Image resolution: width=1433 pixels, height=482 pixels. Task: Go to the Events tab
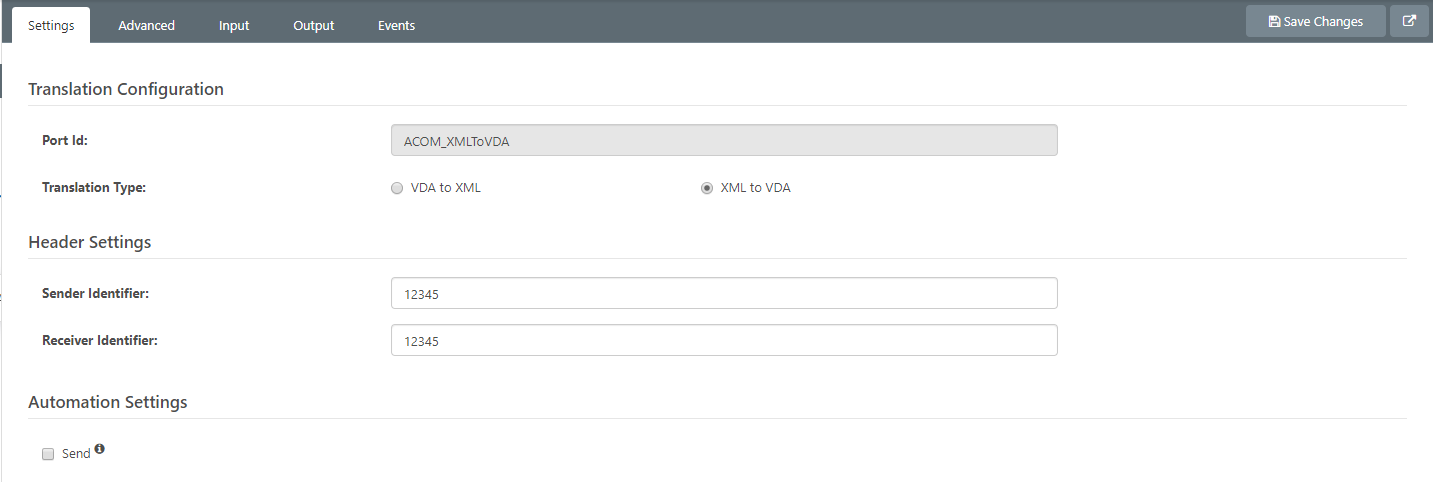pyautogui.click(x=396, y=25)
